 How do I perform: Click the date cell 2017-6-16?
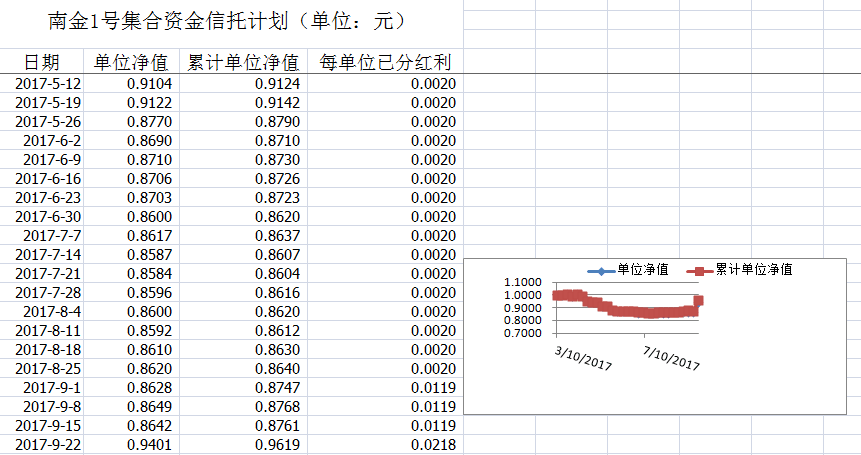(48, 178)
